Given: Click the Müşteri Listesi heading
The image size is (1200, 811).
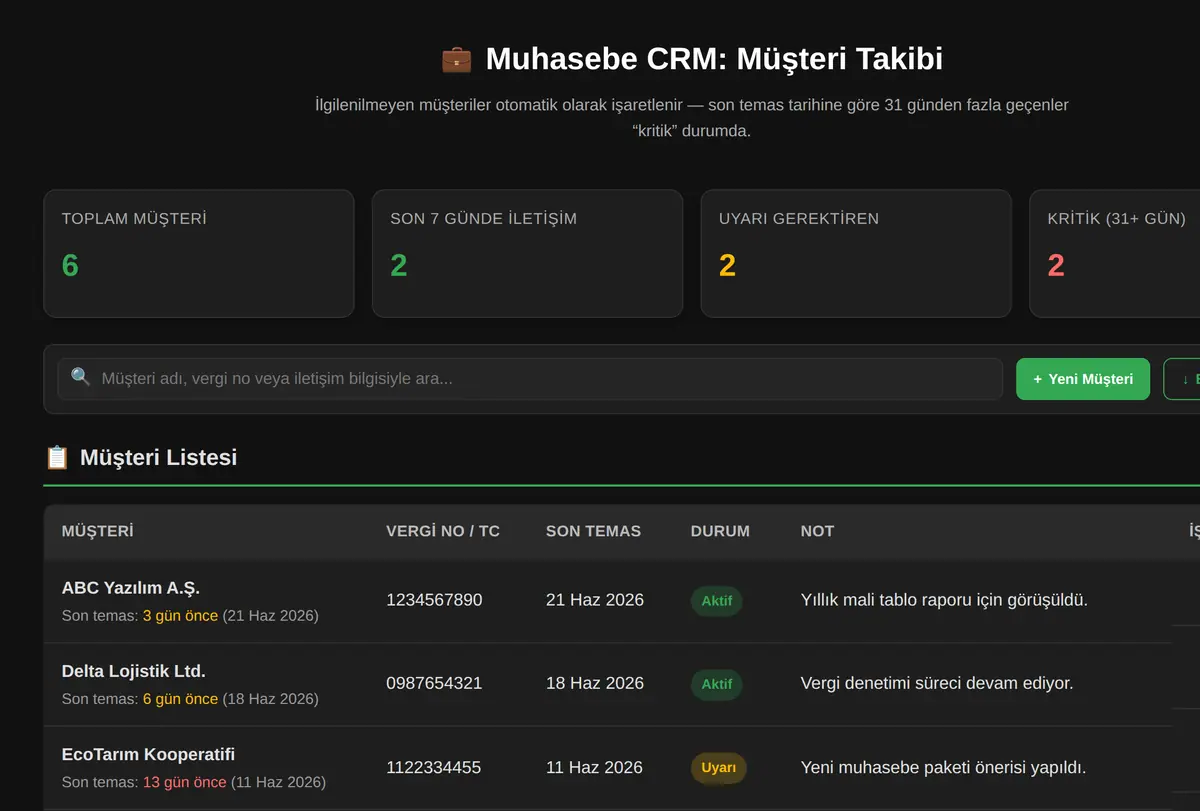Looking at the screenshot, I should coord(158,458).
